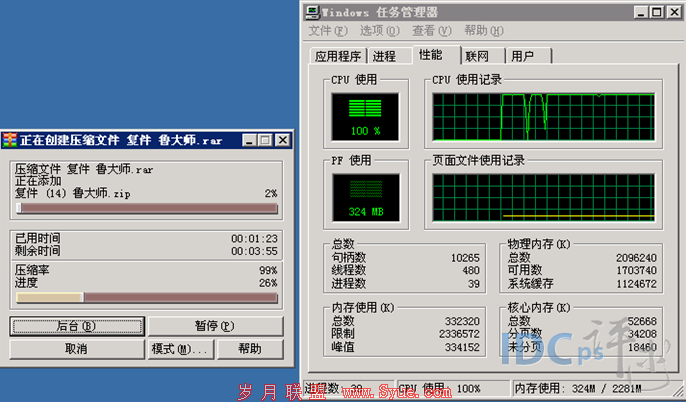686x402 pixels.
Task: Click the 核心内存 总数 value 52668
Action: pyautogui.click(x=642, y=322)
